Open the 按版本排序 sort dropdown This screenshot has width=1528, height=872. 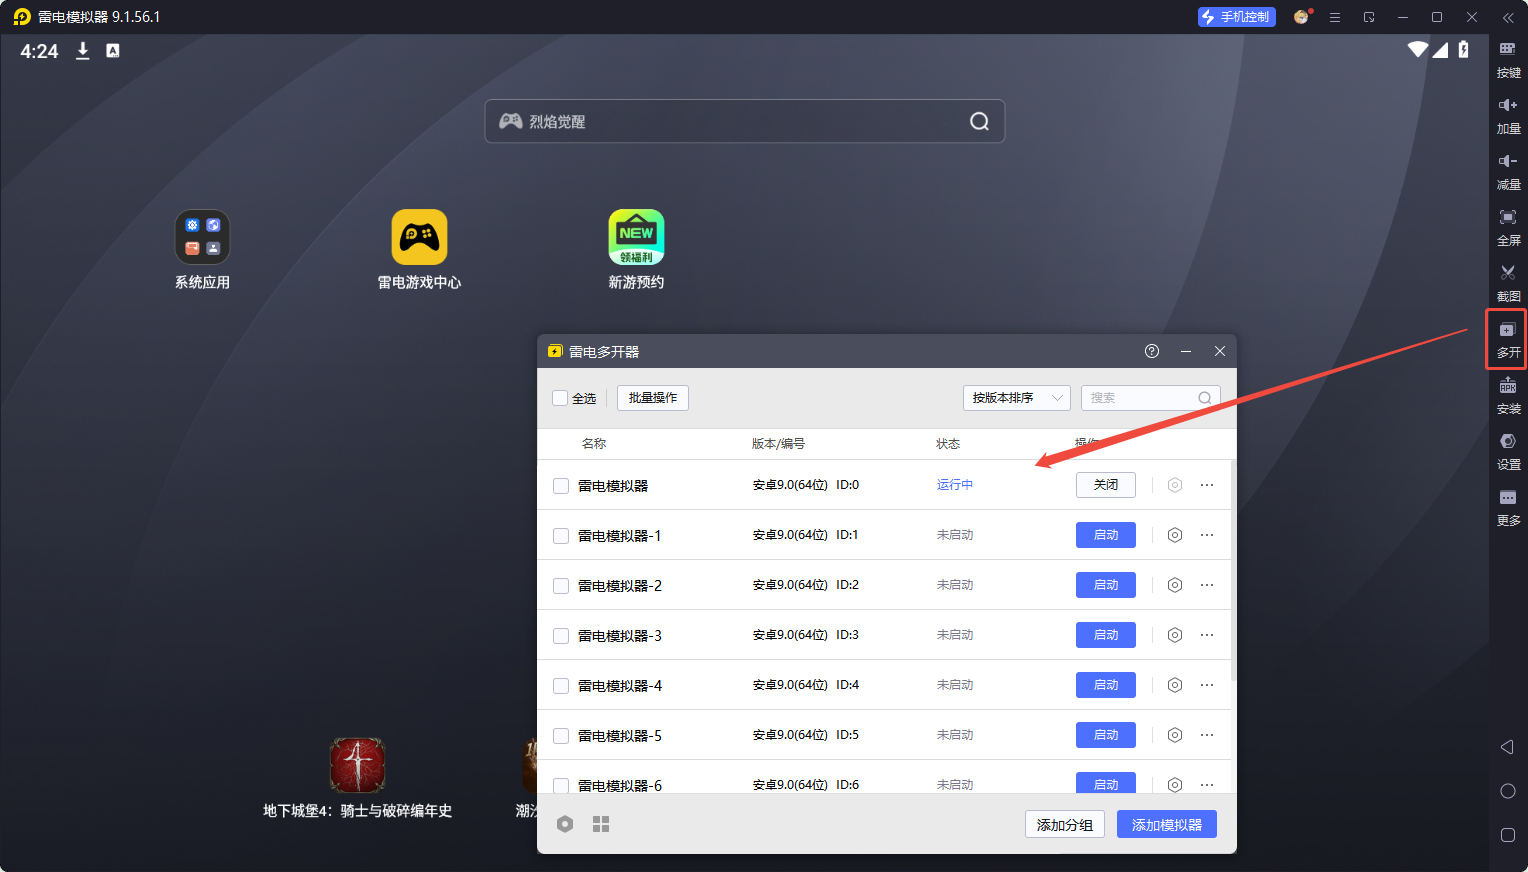tap(1017, 398)
